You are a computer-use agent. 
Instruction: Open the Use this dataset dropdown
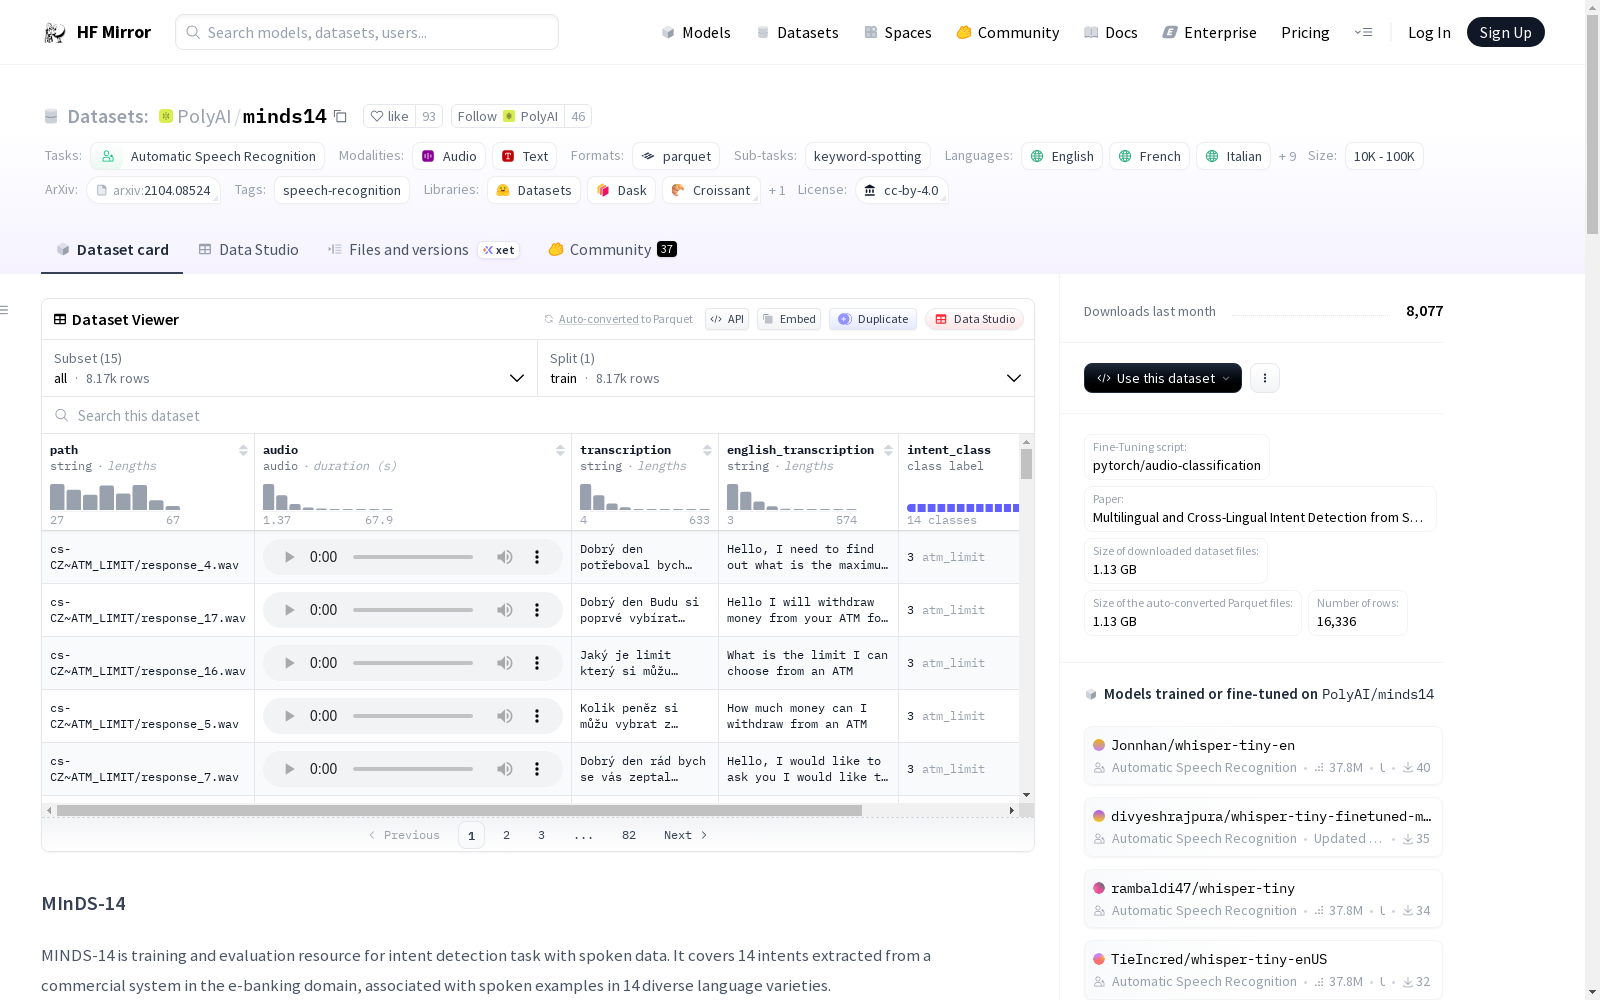[x=1163, y=378]
